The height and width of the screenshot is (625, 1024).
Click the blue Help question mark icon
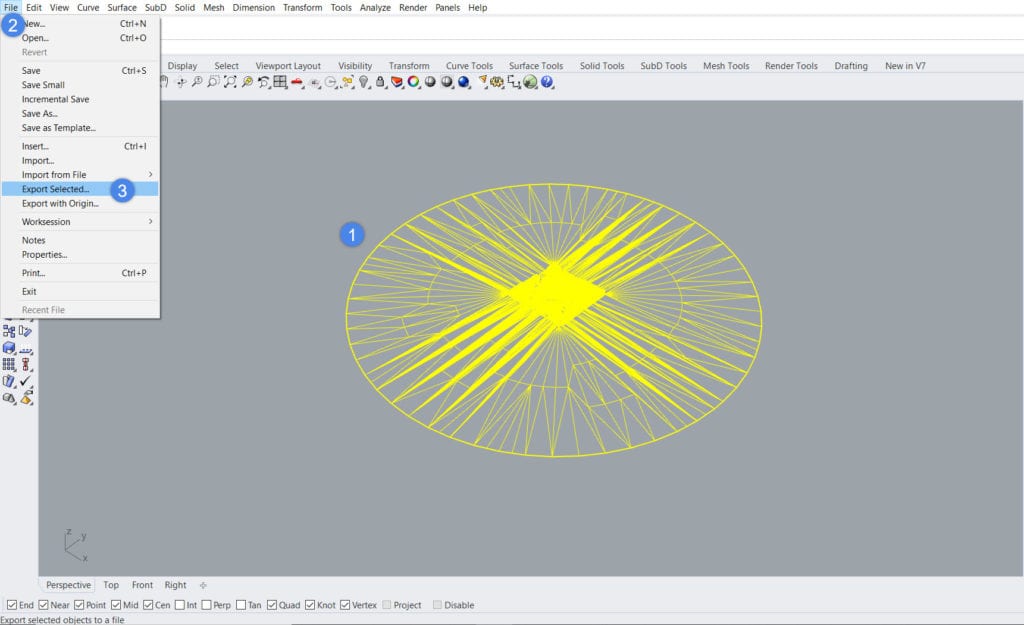point(546,84)
